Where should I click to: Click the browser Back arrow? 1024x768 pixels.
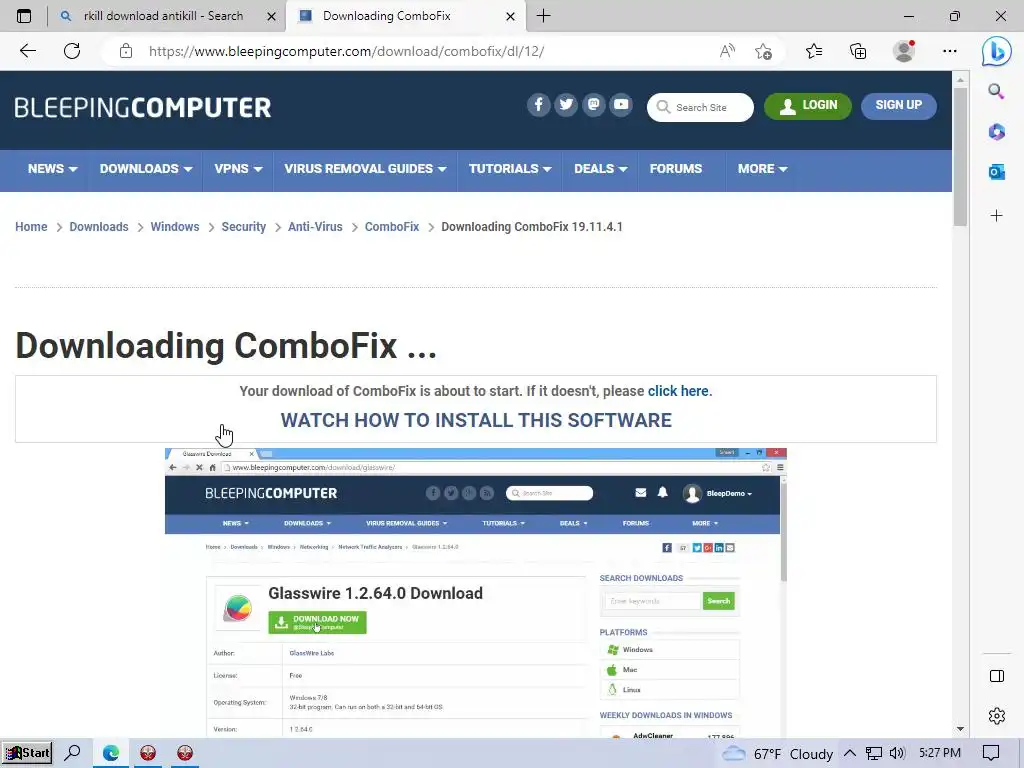(27, 51)
